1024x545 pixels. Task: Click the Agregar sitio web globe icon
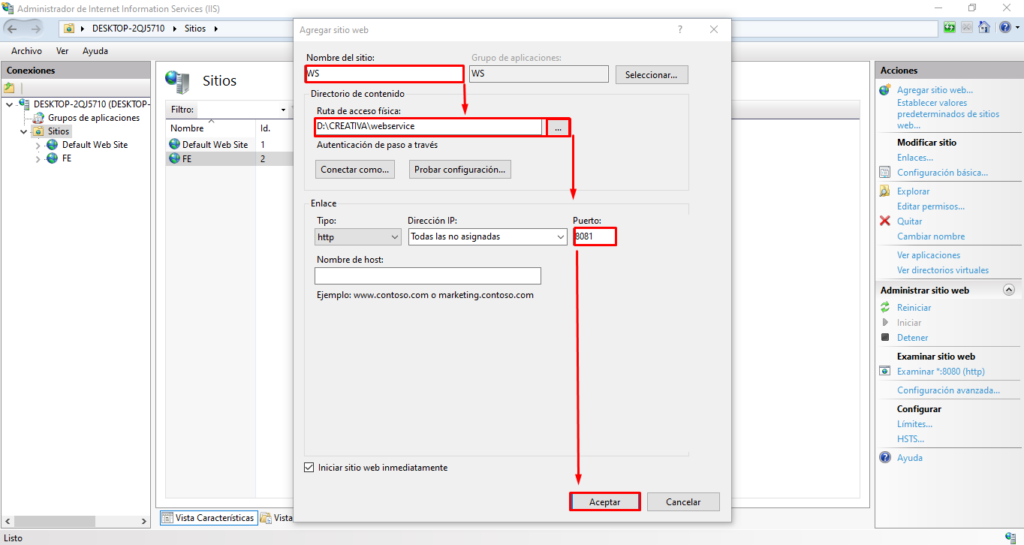point(885,90)
